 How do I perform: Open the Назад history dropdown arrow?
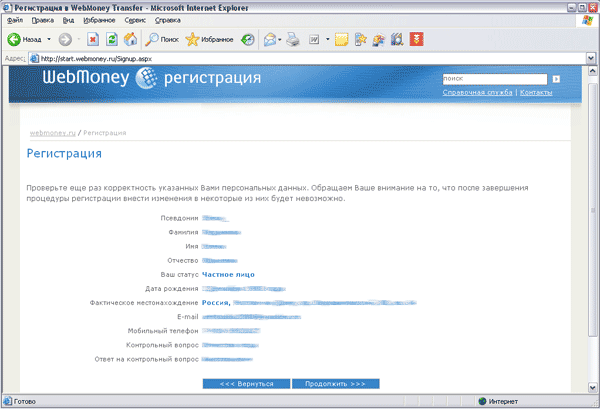tap(49, 39)
